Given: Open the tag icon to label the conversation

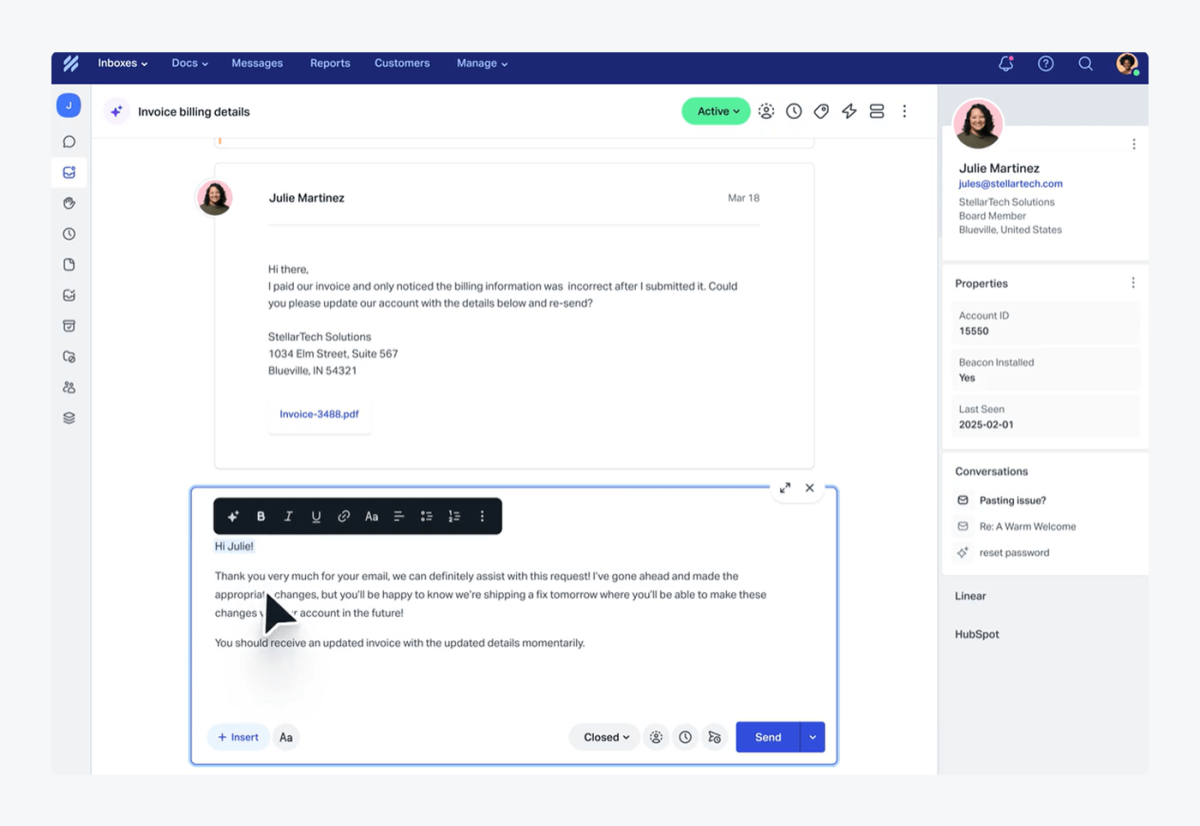Looking at the screenshot, I should [x=821, y=111].
